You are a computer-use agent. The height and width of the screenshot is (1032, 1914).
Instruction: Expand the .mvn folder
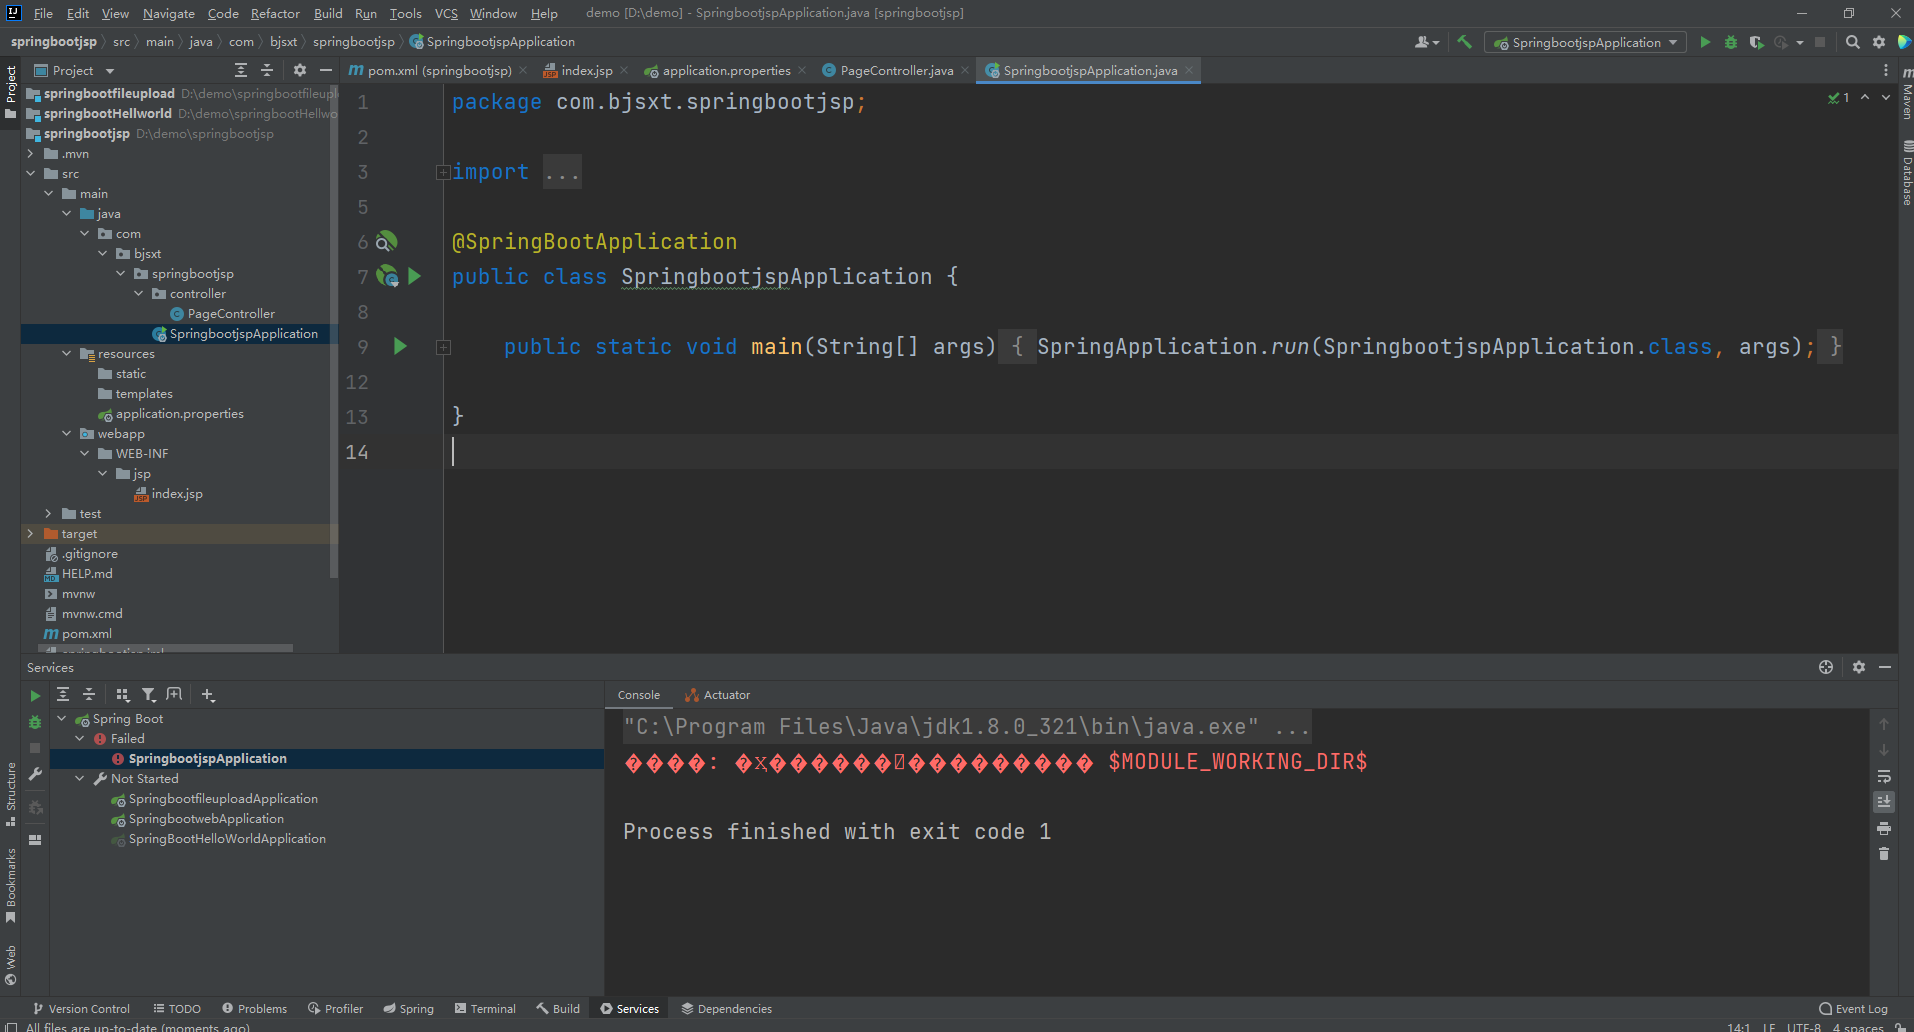click(x=31, y=154)
